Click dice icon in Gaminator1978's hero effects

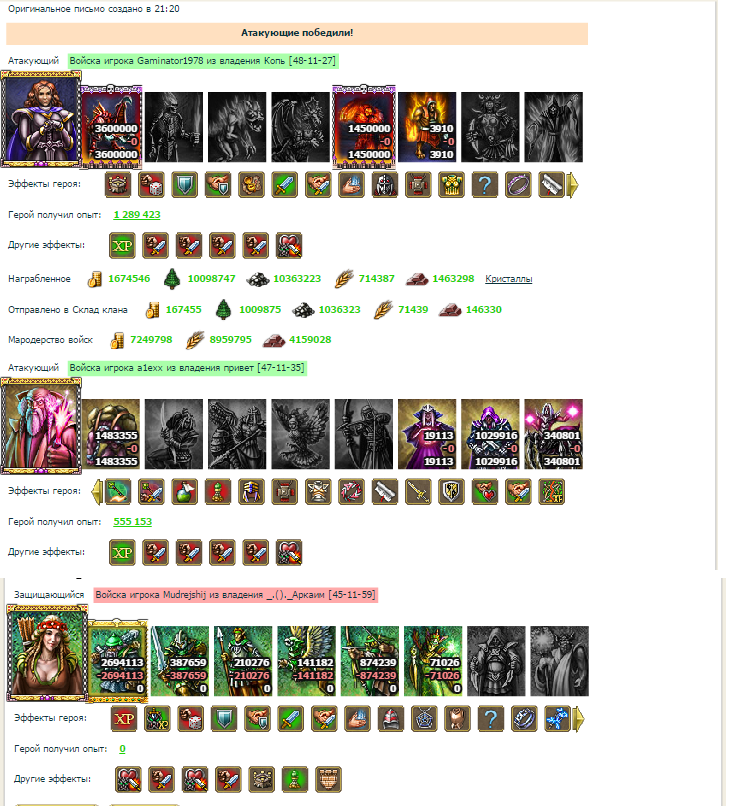pos(151,184)
